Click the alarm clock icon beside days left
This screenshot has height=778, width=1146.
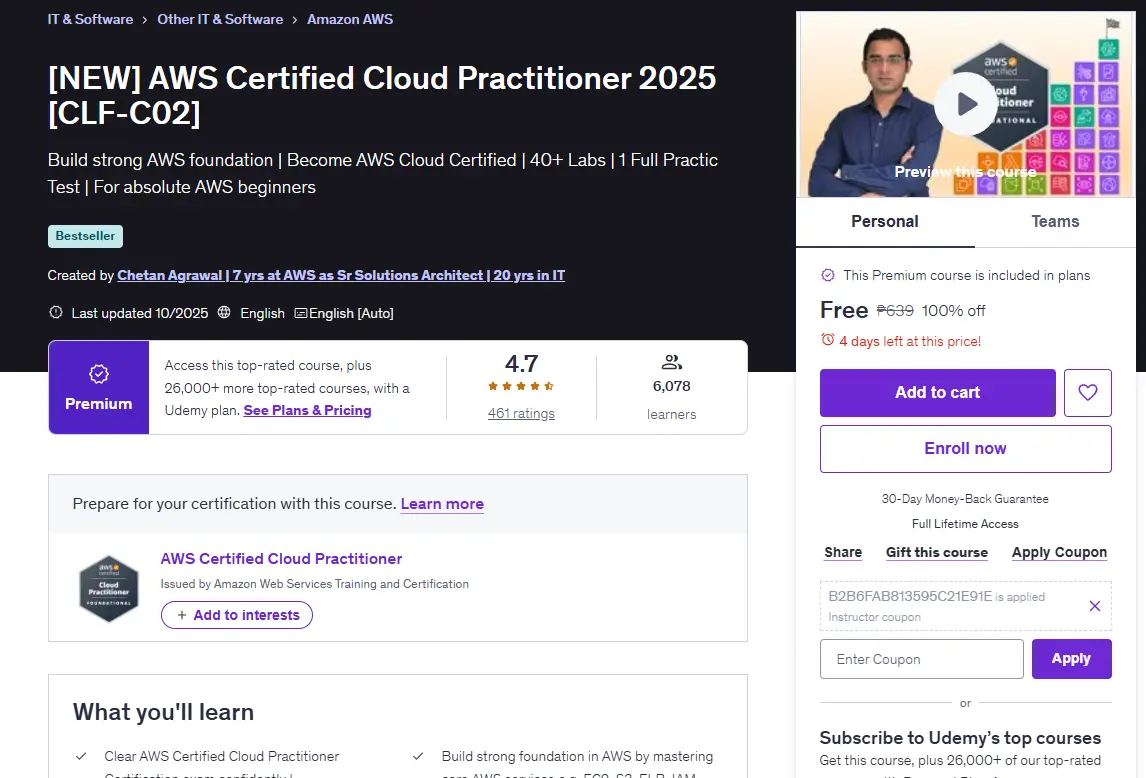[x=827, y=340]
